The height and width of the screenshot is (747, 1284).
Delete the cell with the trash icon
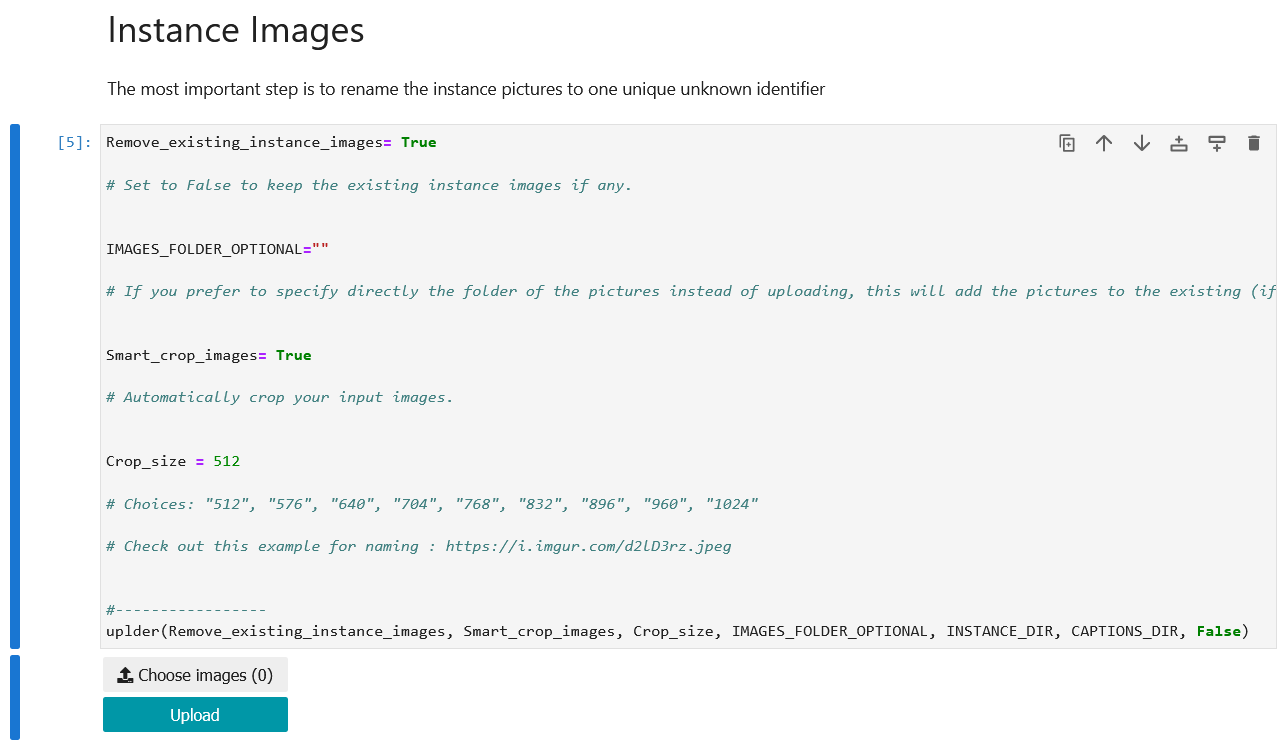(1254, 143)
